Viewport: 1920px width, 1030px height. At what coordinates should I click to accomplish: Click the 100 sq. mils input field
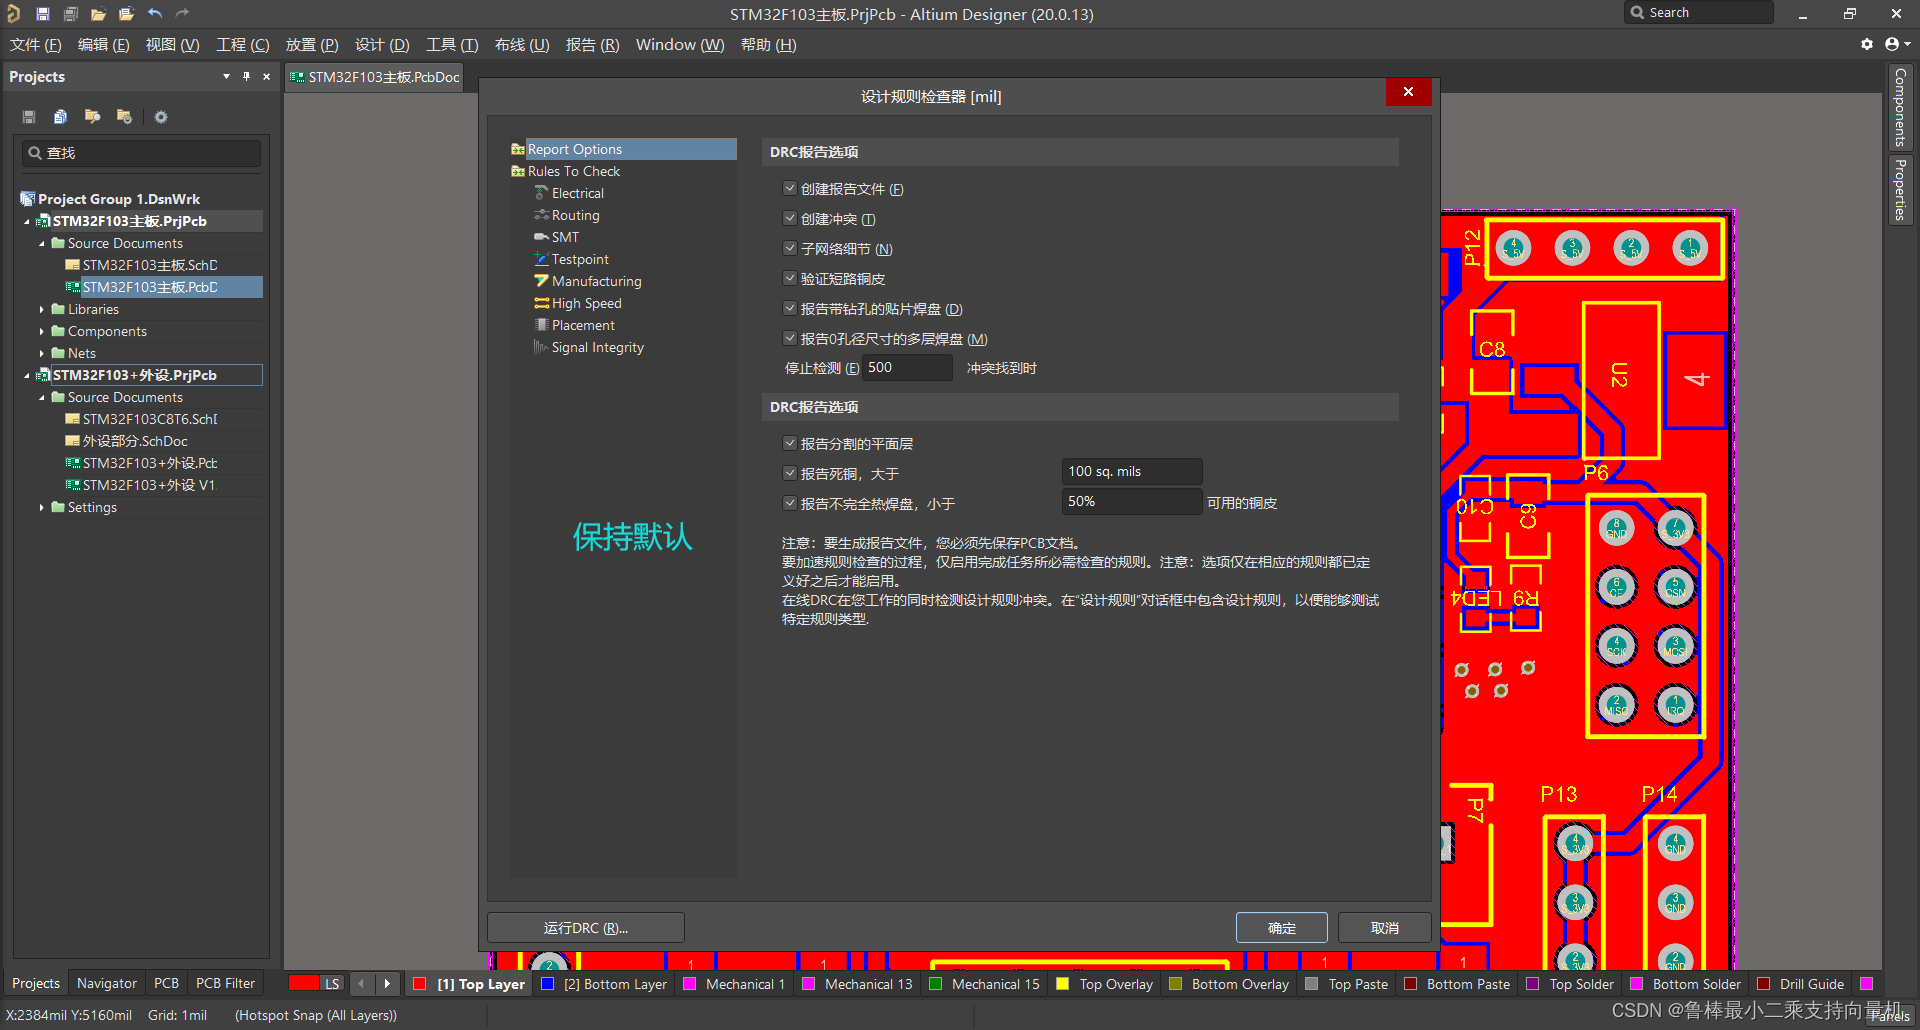point(1131,472)
